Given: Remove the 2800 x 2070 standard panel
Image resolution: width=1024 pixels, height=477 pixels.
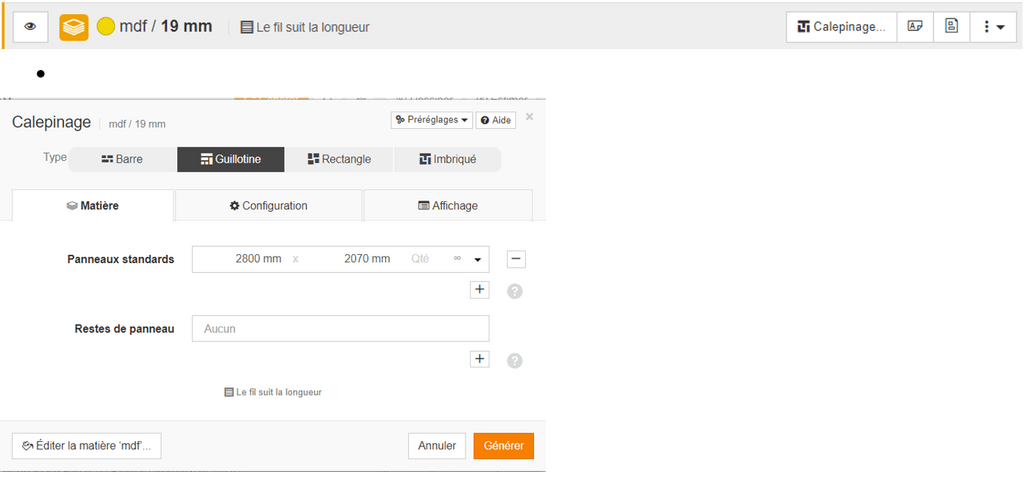Looking at the screenshot, I should pyautogui.click(x=516, y=260).
